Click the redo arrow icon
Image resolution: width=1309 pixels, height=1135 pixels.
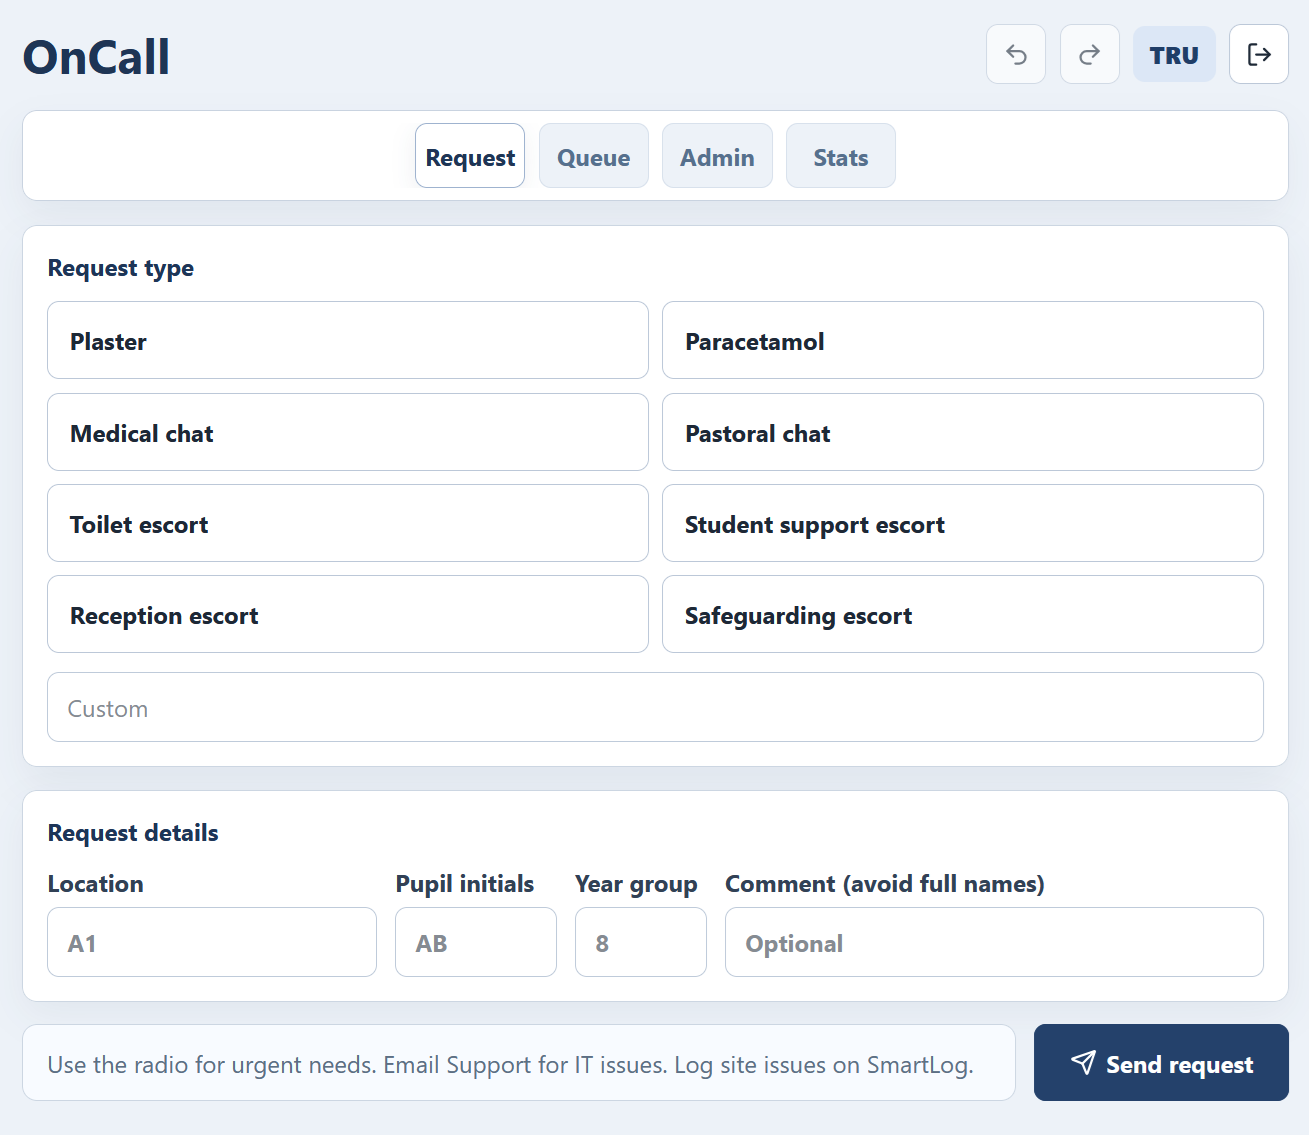tap(1090, 54)
